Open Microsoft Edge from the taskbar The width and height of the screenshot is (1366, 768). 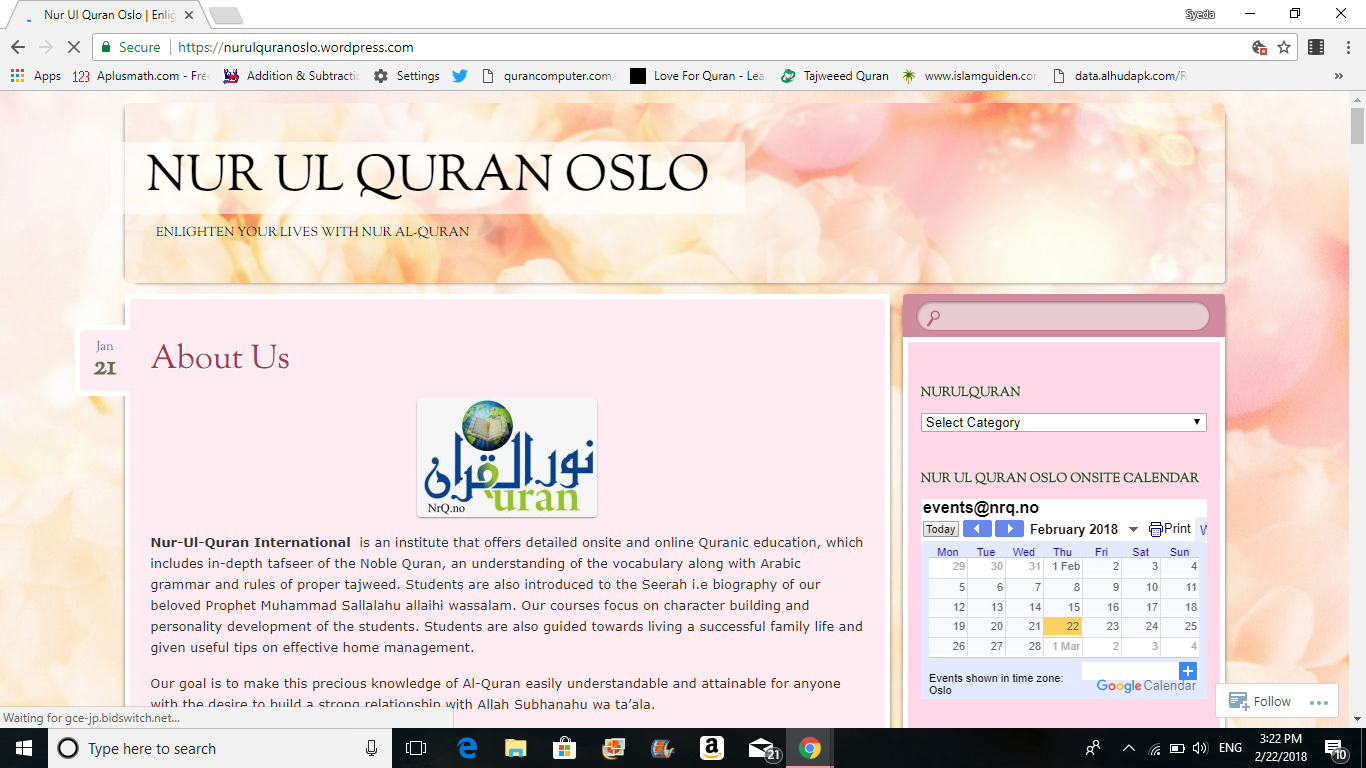[x=467, y=748]
